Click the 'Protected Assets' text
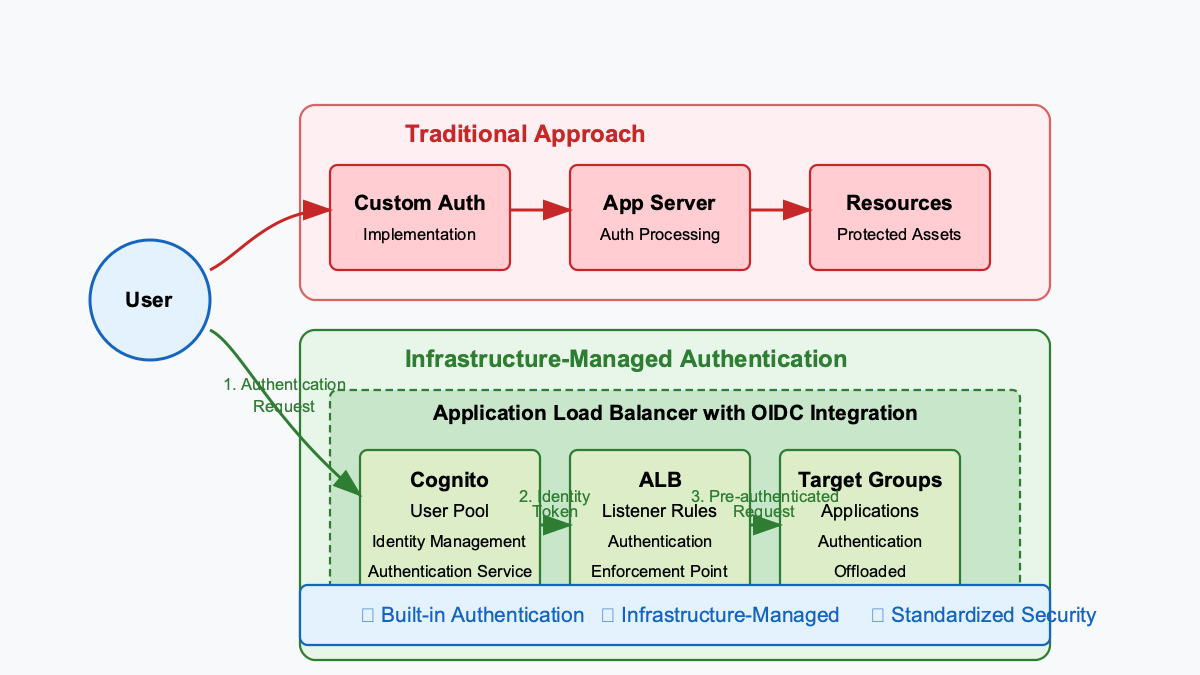The height and width of the screenshot is (675, 1200). point(899,235)
